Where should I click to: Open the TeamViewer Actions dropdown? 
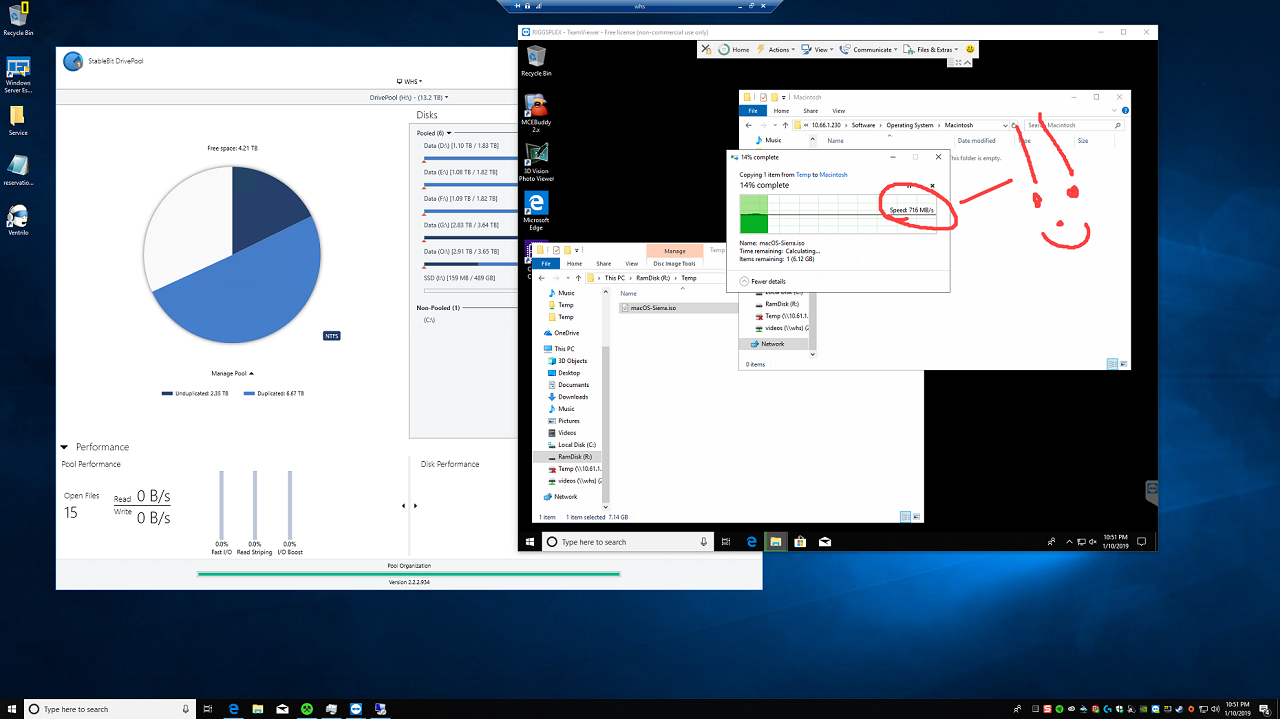point(778,49)
